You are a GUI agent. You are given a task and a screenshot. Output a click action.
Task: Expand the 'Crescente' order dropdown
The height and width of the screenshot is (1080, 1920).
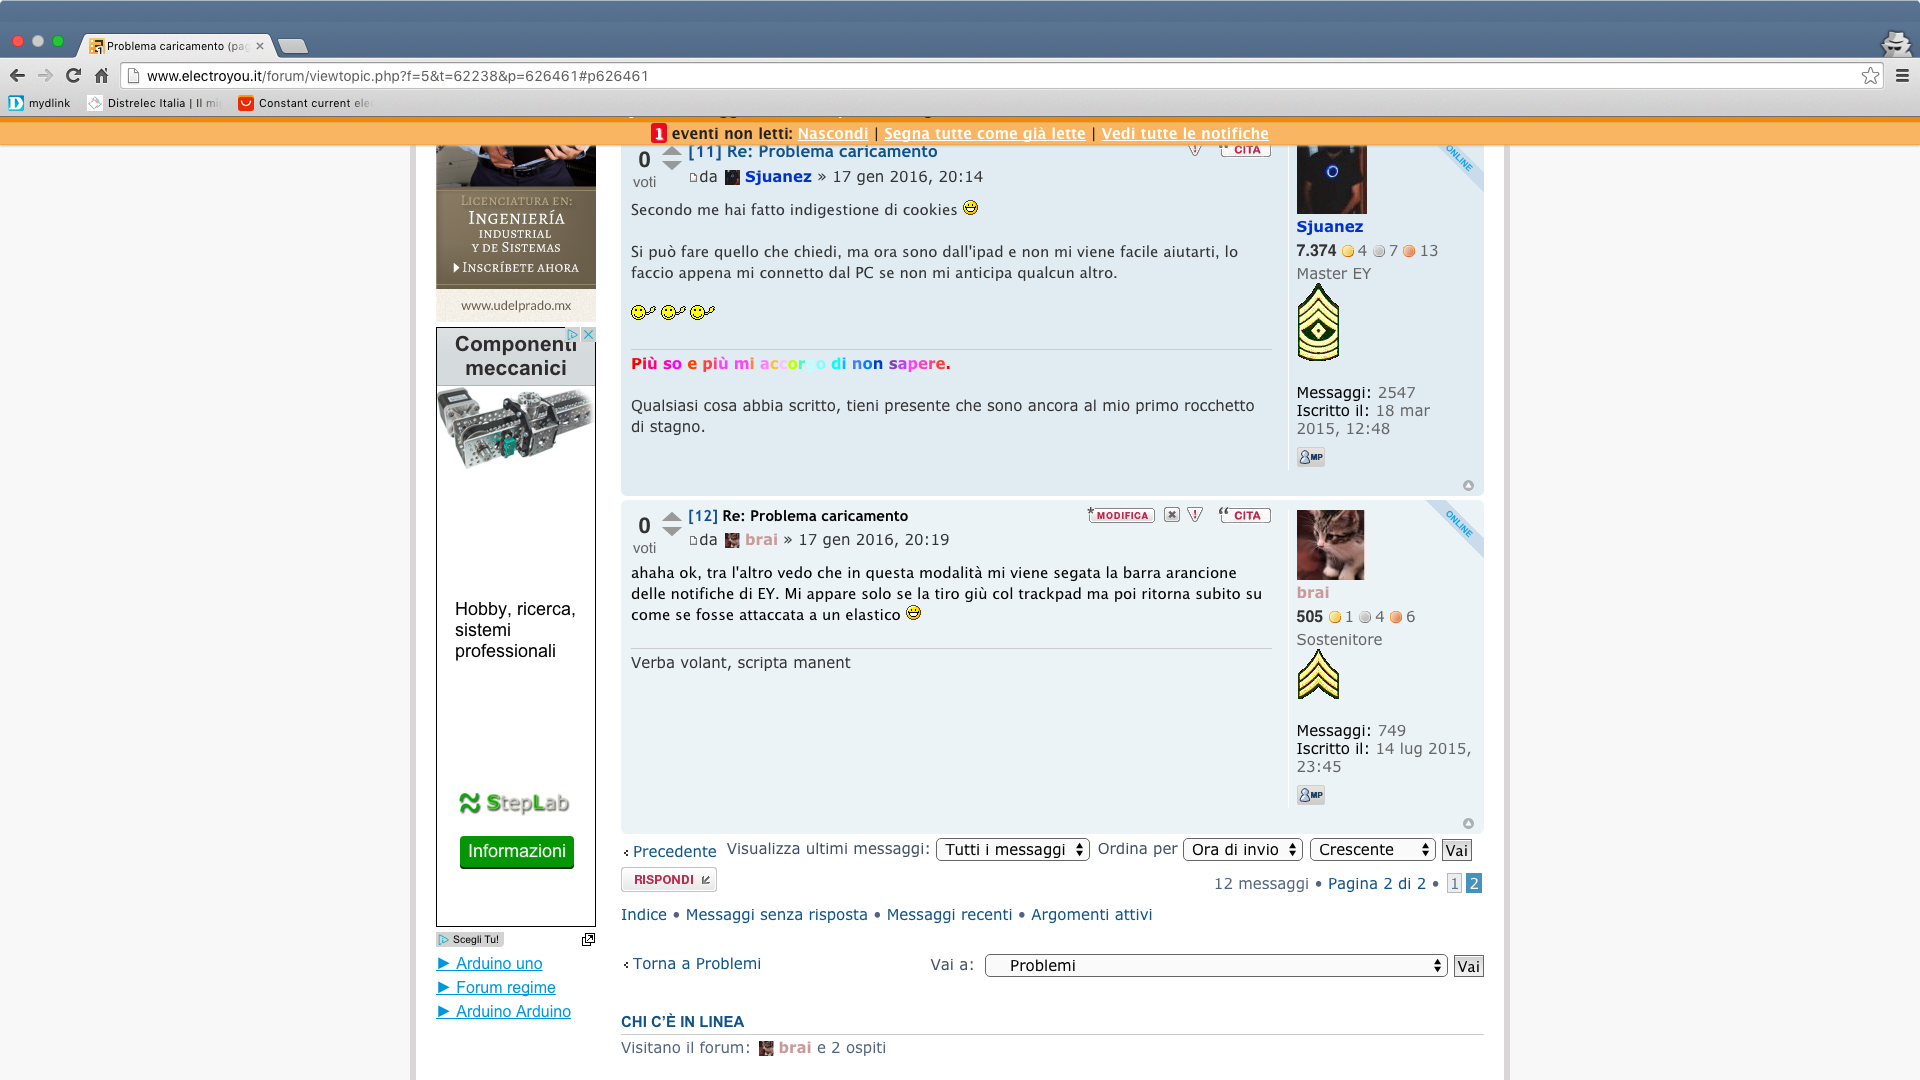[1372, 850]
